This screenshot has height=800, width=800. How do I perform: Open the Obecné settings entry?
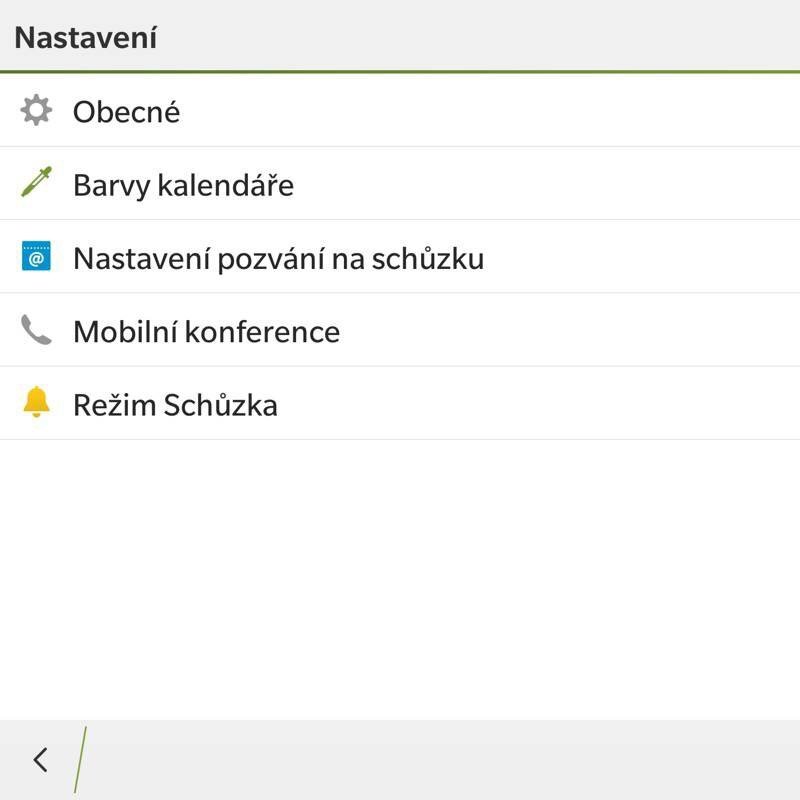(125, 111)
